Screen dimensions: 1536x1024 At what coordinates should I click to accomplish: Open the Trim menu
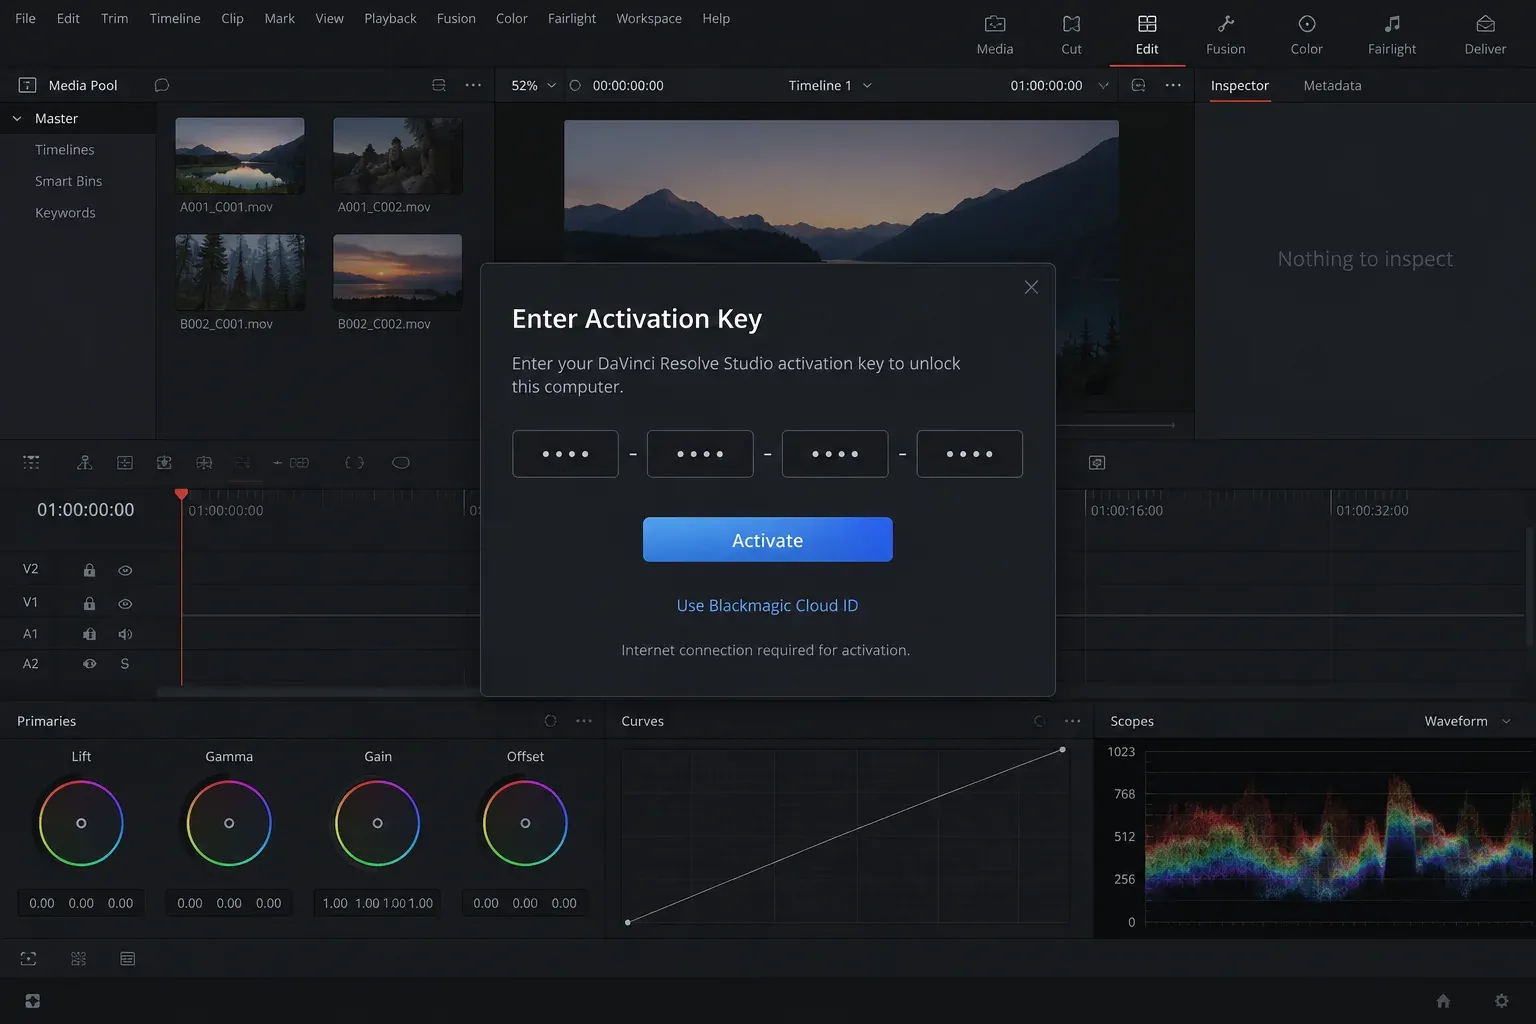point(114,18)
